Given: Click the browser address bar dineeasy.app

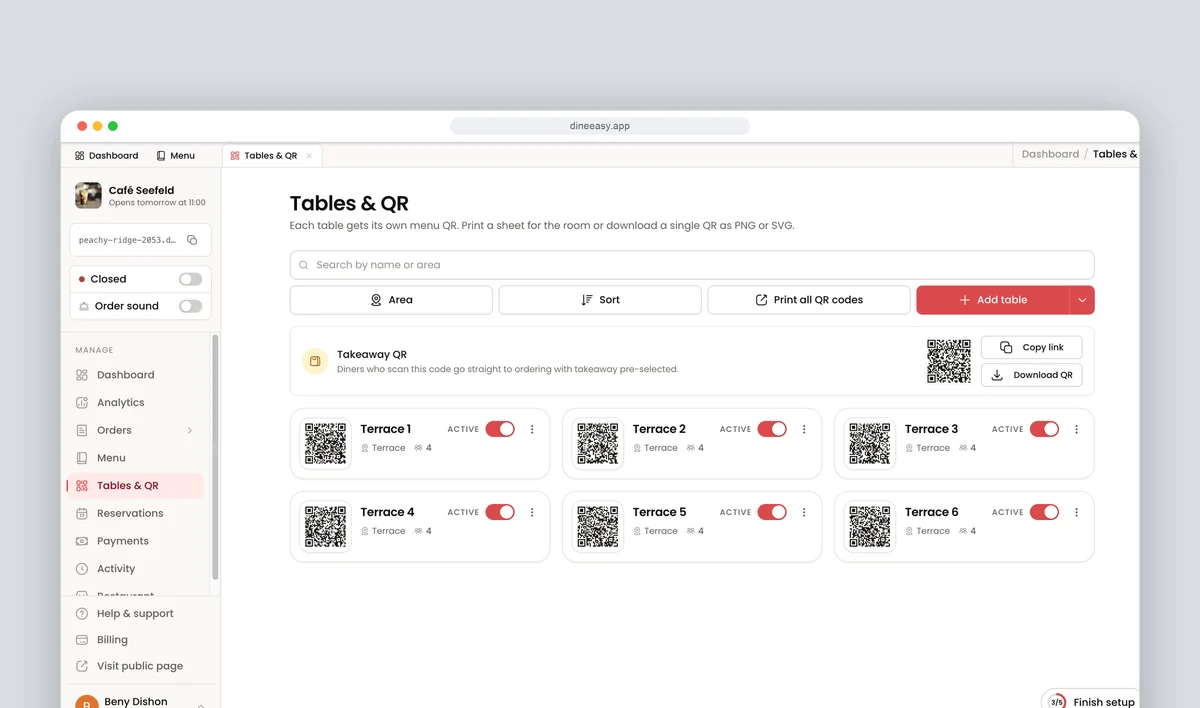Looking at the screenshot, I should pos(600,126).
